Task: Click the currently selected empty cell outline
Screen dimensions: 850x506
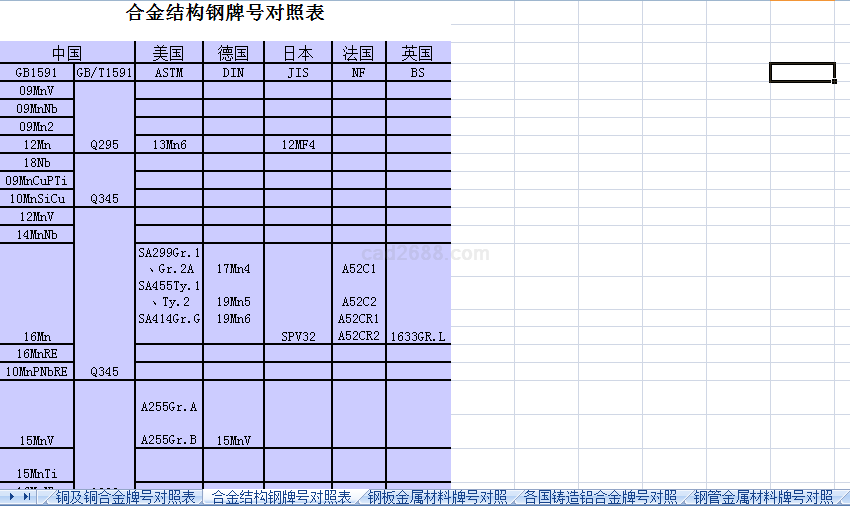Action: tap(802, 72)
